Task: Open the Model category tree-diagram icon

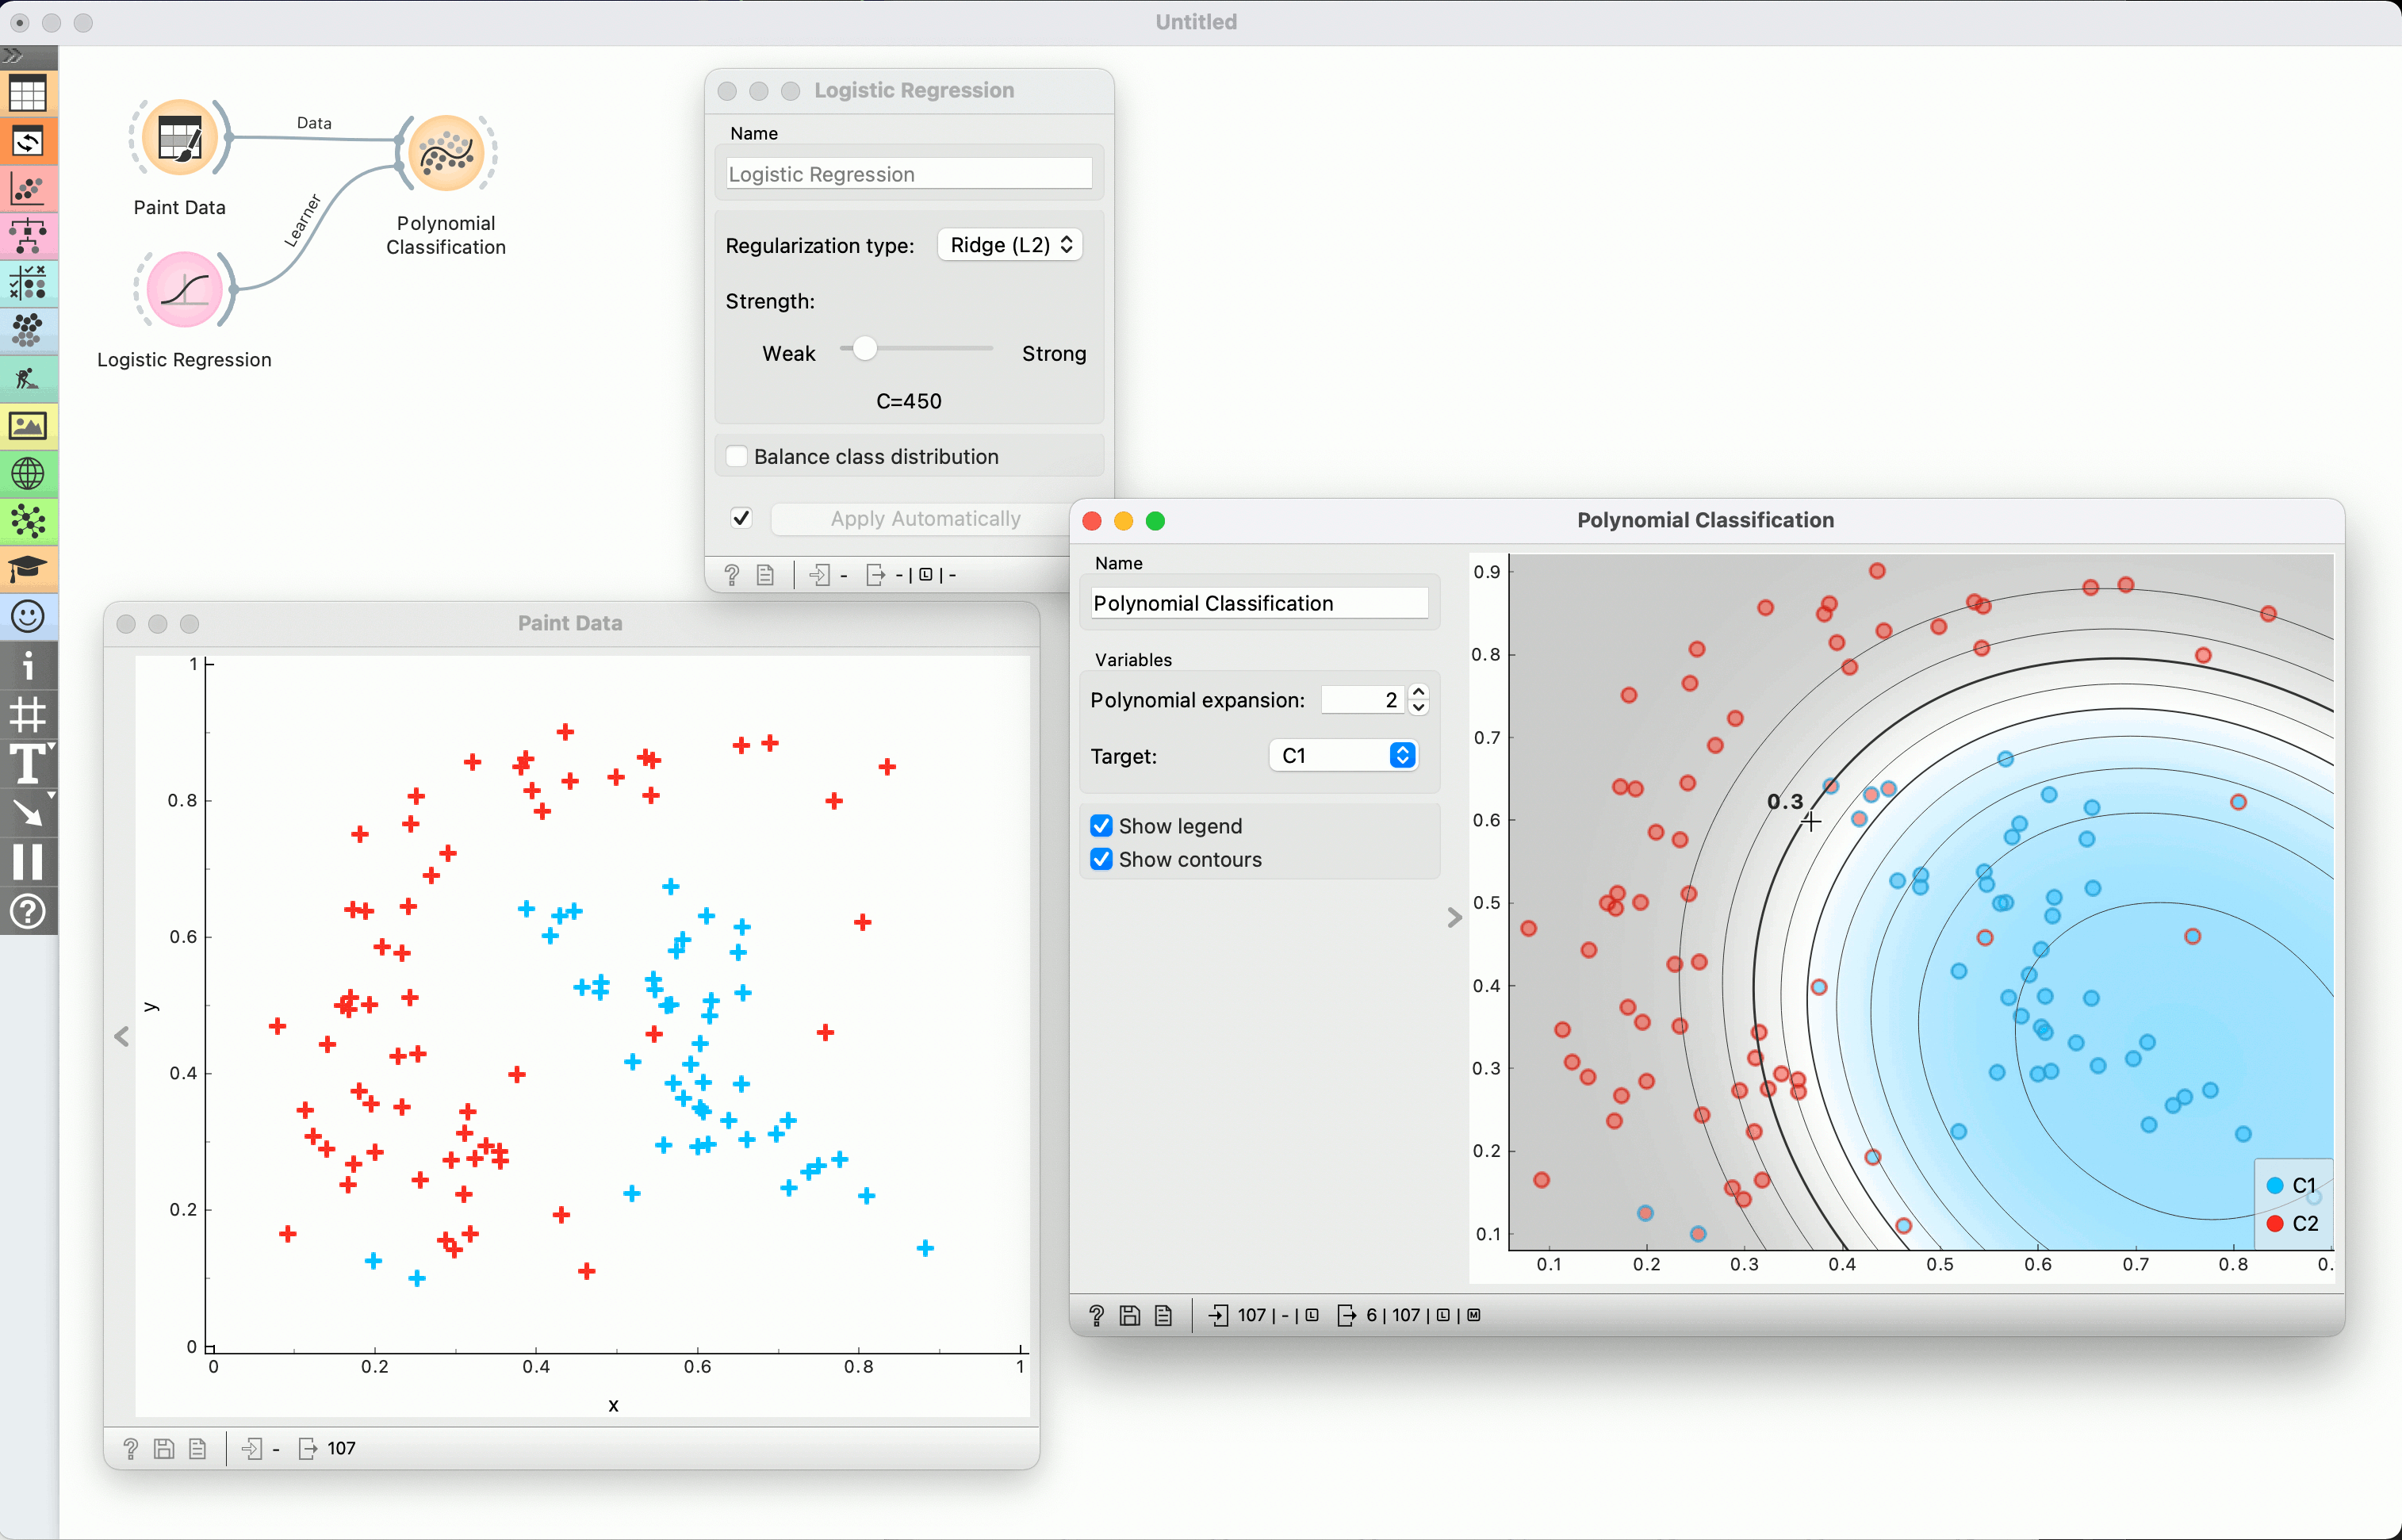Action: point(28,236)
